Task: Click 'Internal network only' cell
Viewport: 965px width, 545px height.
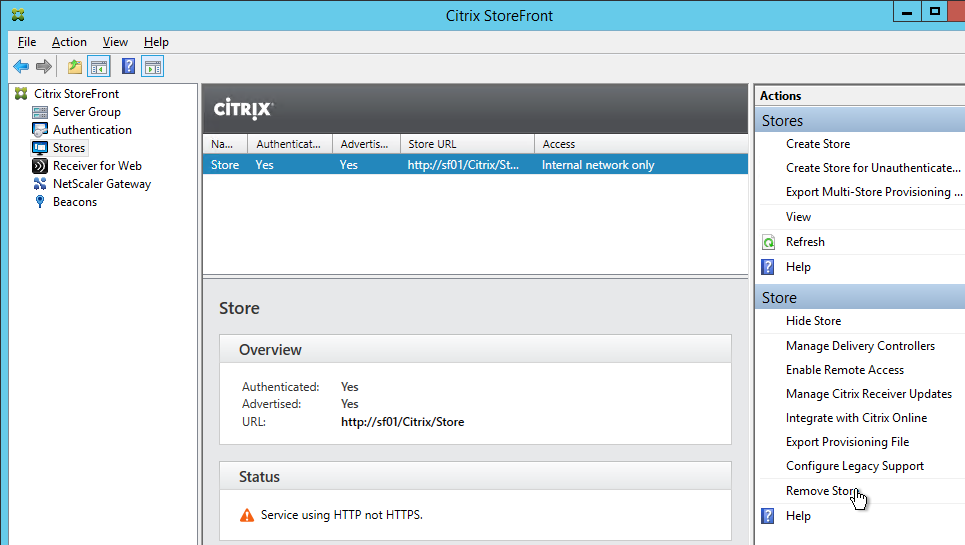Action: click(x=598, y=165)
